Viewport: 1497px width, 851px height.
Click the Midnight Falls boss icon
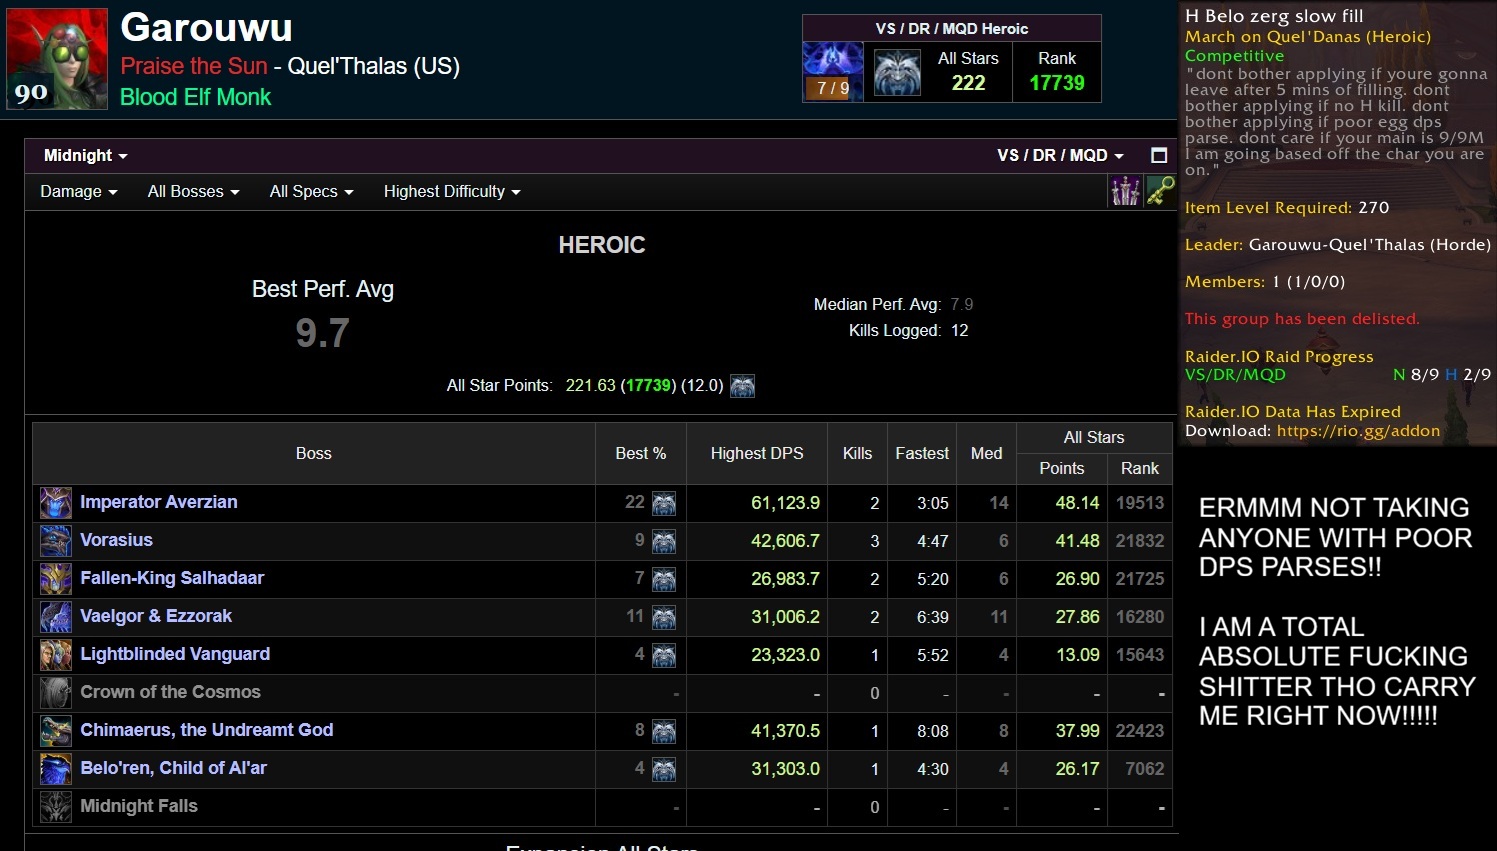click(x=56, y=807)
